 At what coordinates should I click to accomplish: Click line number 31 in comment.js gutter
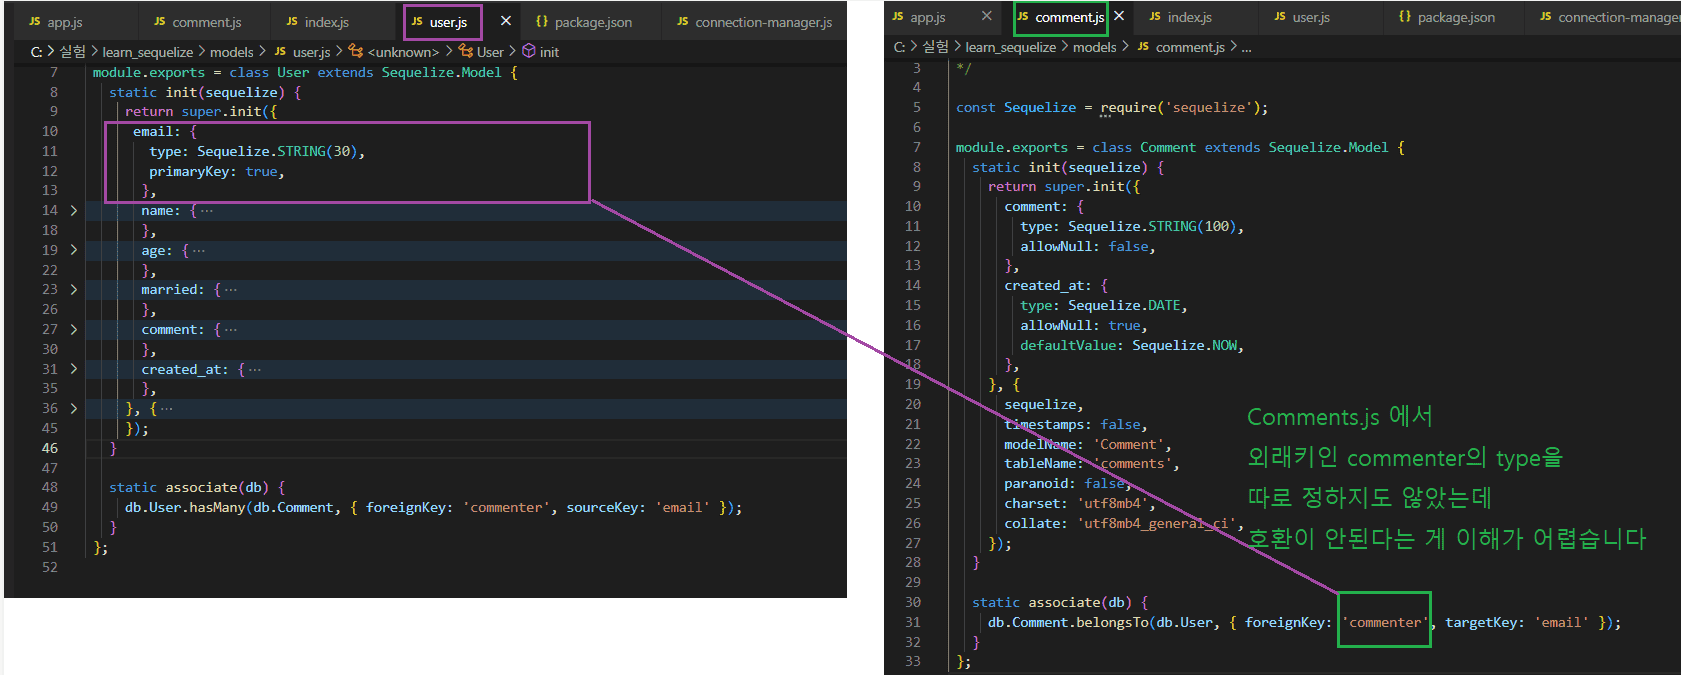913,622
